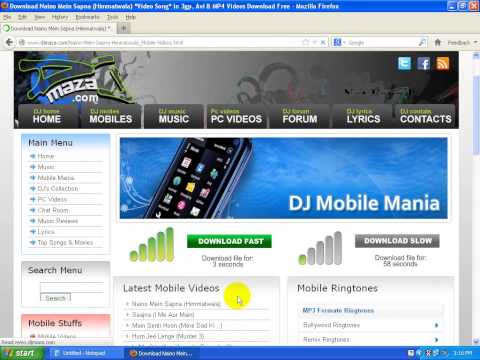Bookmark this page with the star icon
This screenshot has height=360, width=480.
(305, 42)
